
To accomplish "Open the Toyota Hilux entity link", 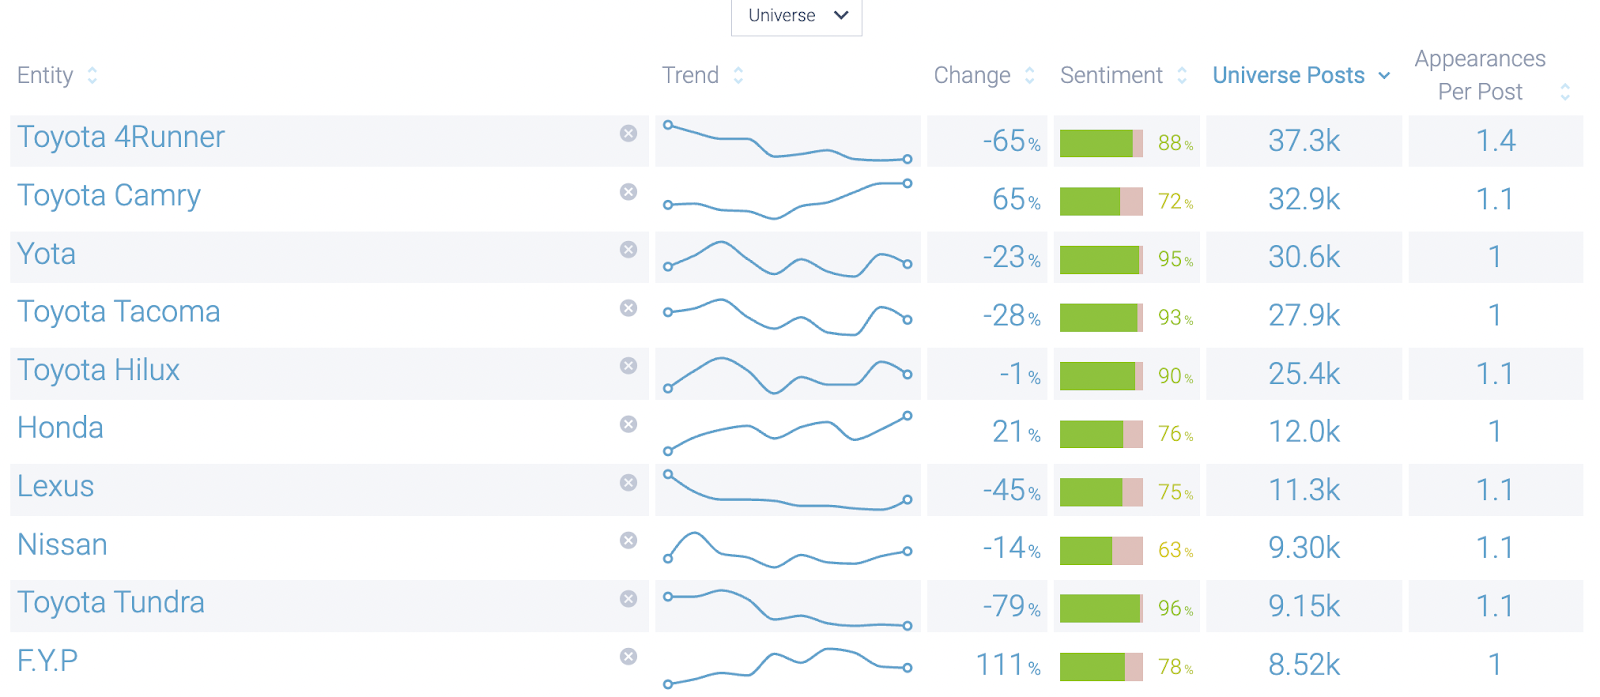I will coord(99,370).
